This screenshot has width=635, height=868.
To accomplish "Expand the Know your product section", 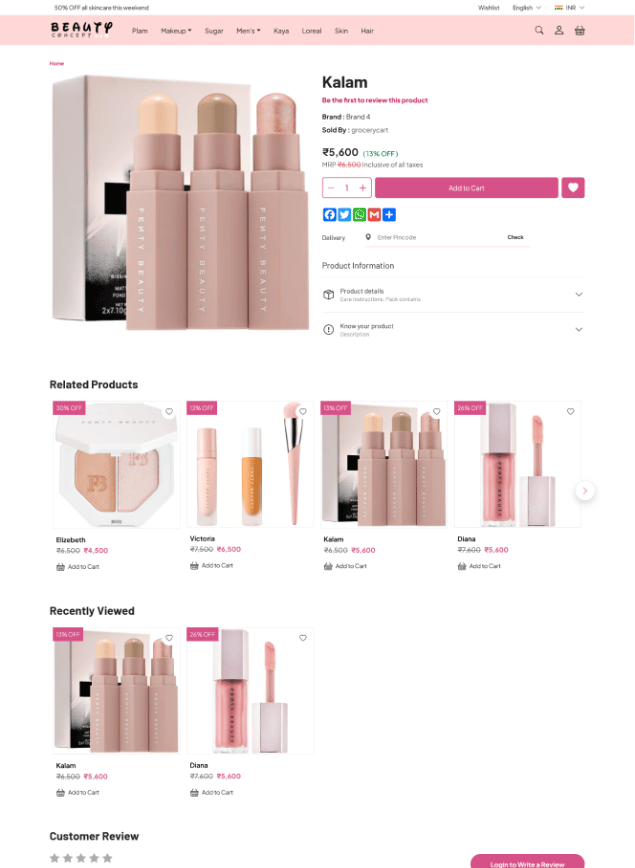I will click(x=453, y=329).
